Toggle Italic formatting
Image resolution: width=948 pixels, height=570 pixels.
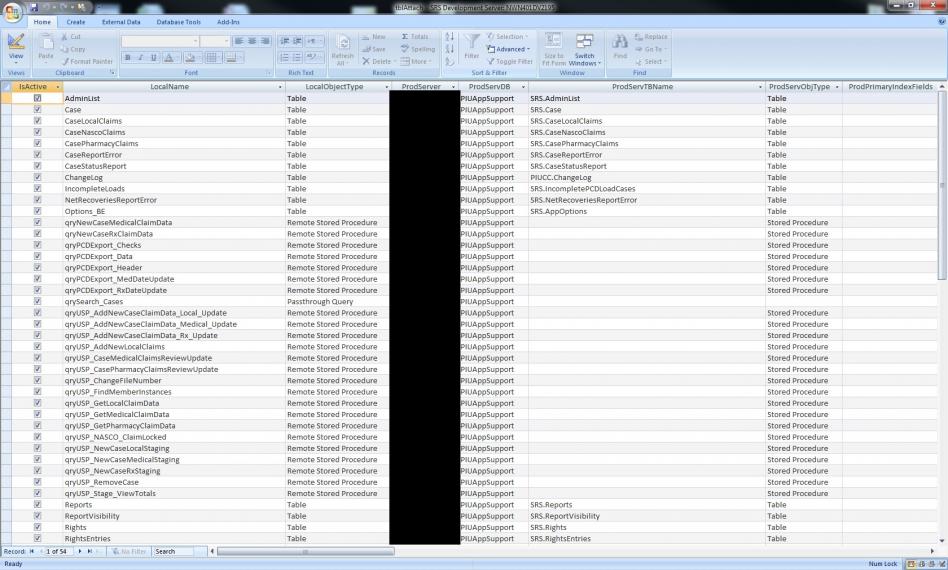coord(140,58)
